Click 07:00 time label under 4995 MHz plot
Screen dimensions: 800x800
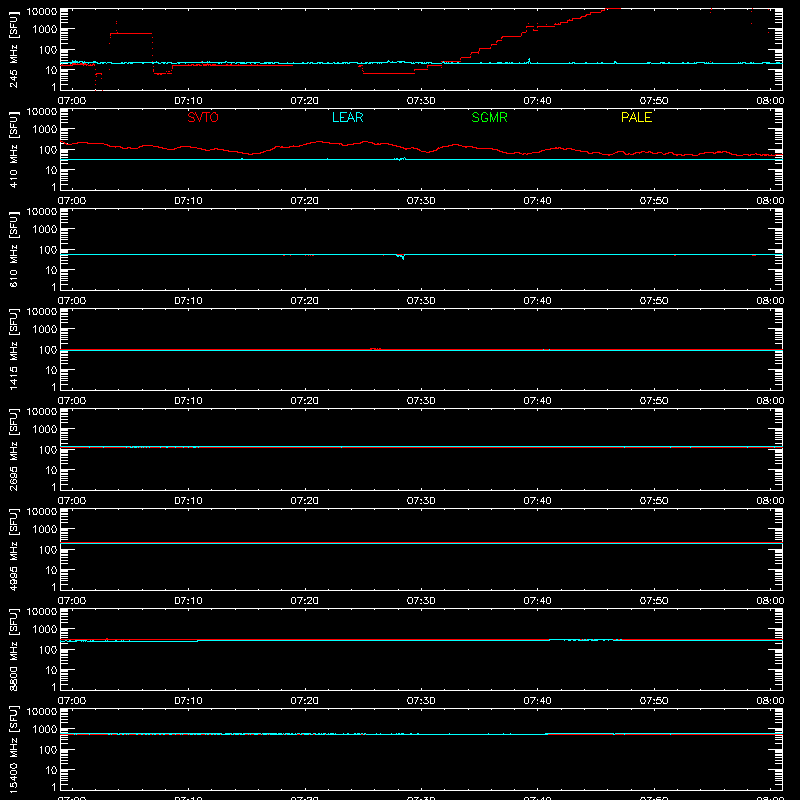(x=72, y=601)
